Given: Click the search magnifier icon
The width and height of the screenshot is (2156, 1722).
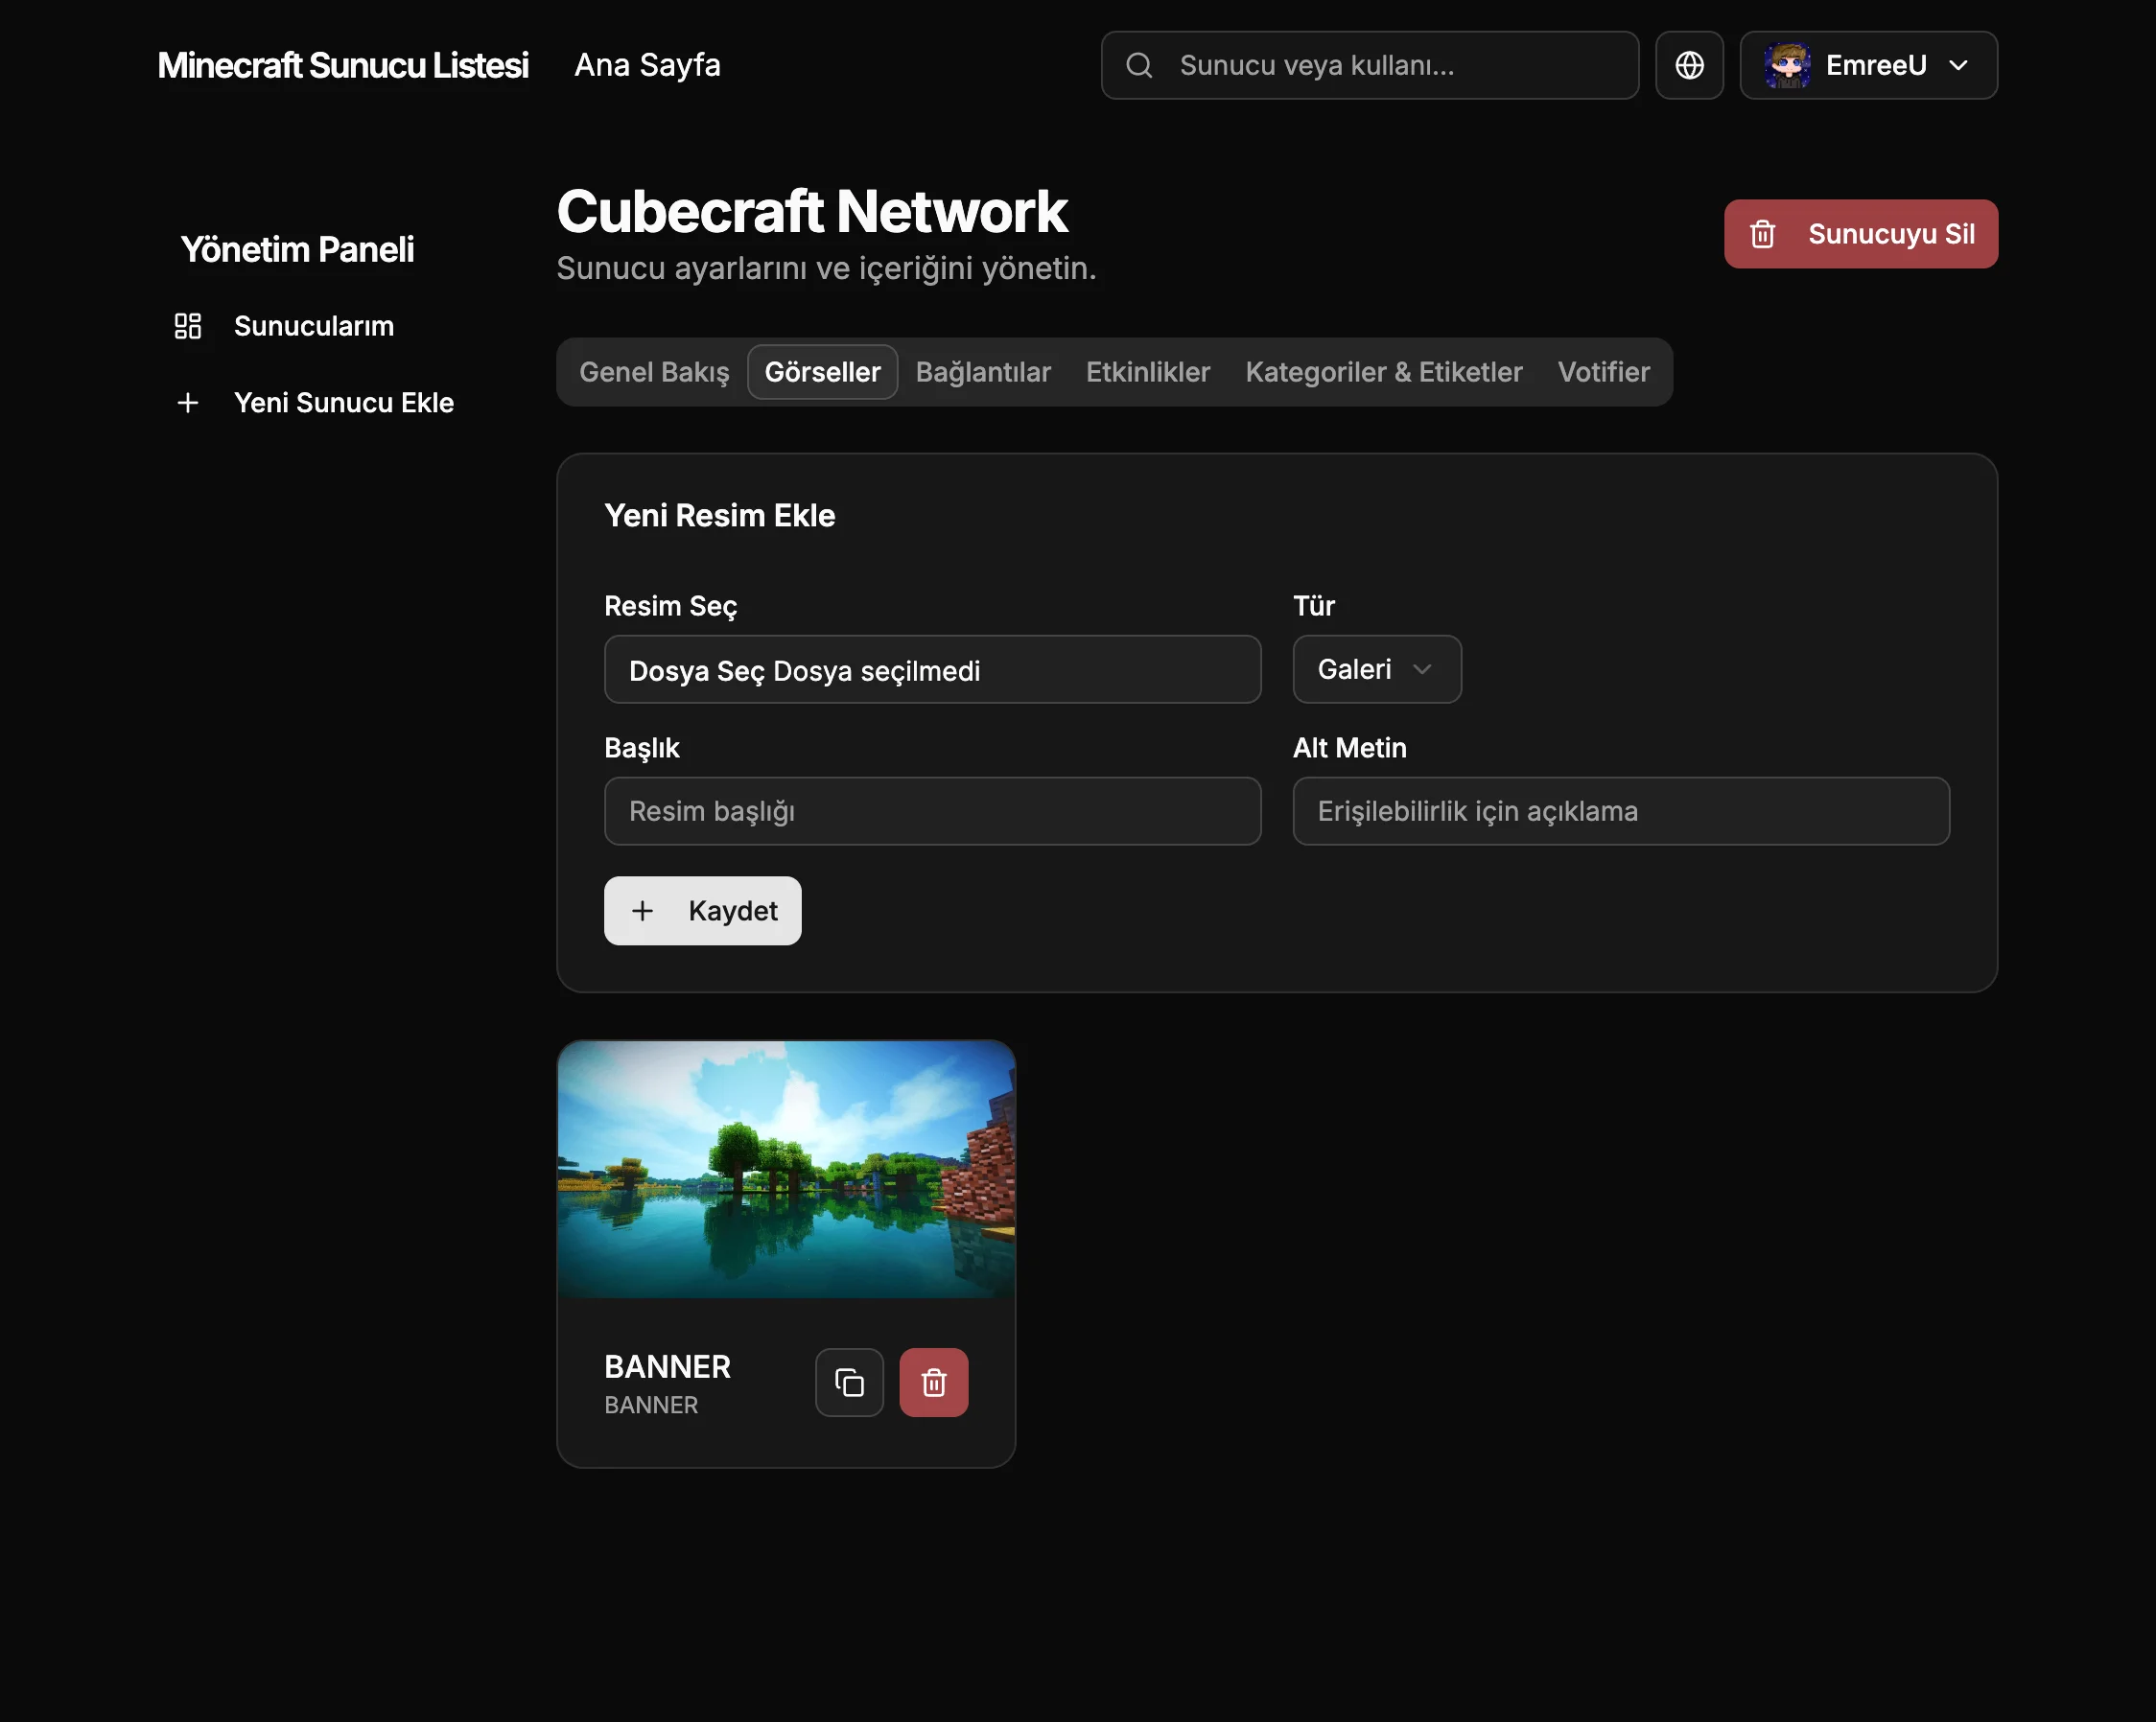Looking at the screenshot, I should click(x=1139, y=65).
